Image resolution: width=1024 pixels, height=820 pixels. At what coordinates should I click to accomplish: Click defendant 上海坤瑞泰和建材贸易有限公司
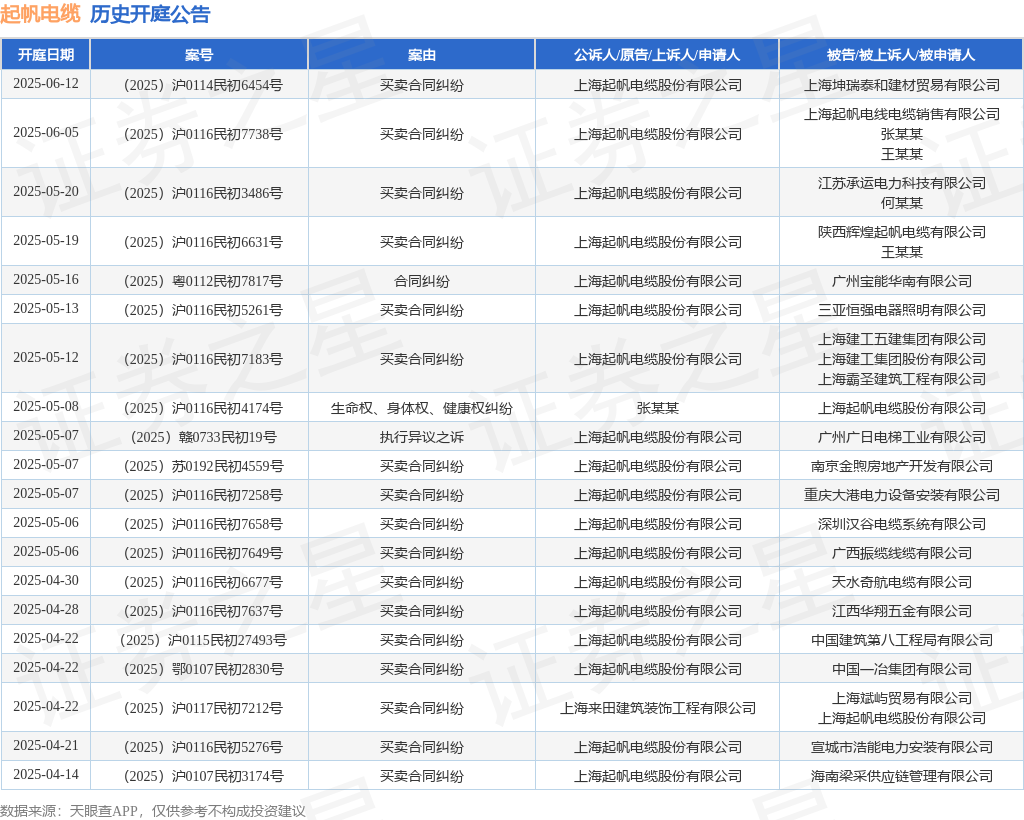902,85
